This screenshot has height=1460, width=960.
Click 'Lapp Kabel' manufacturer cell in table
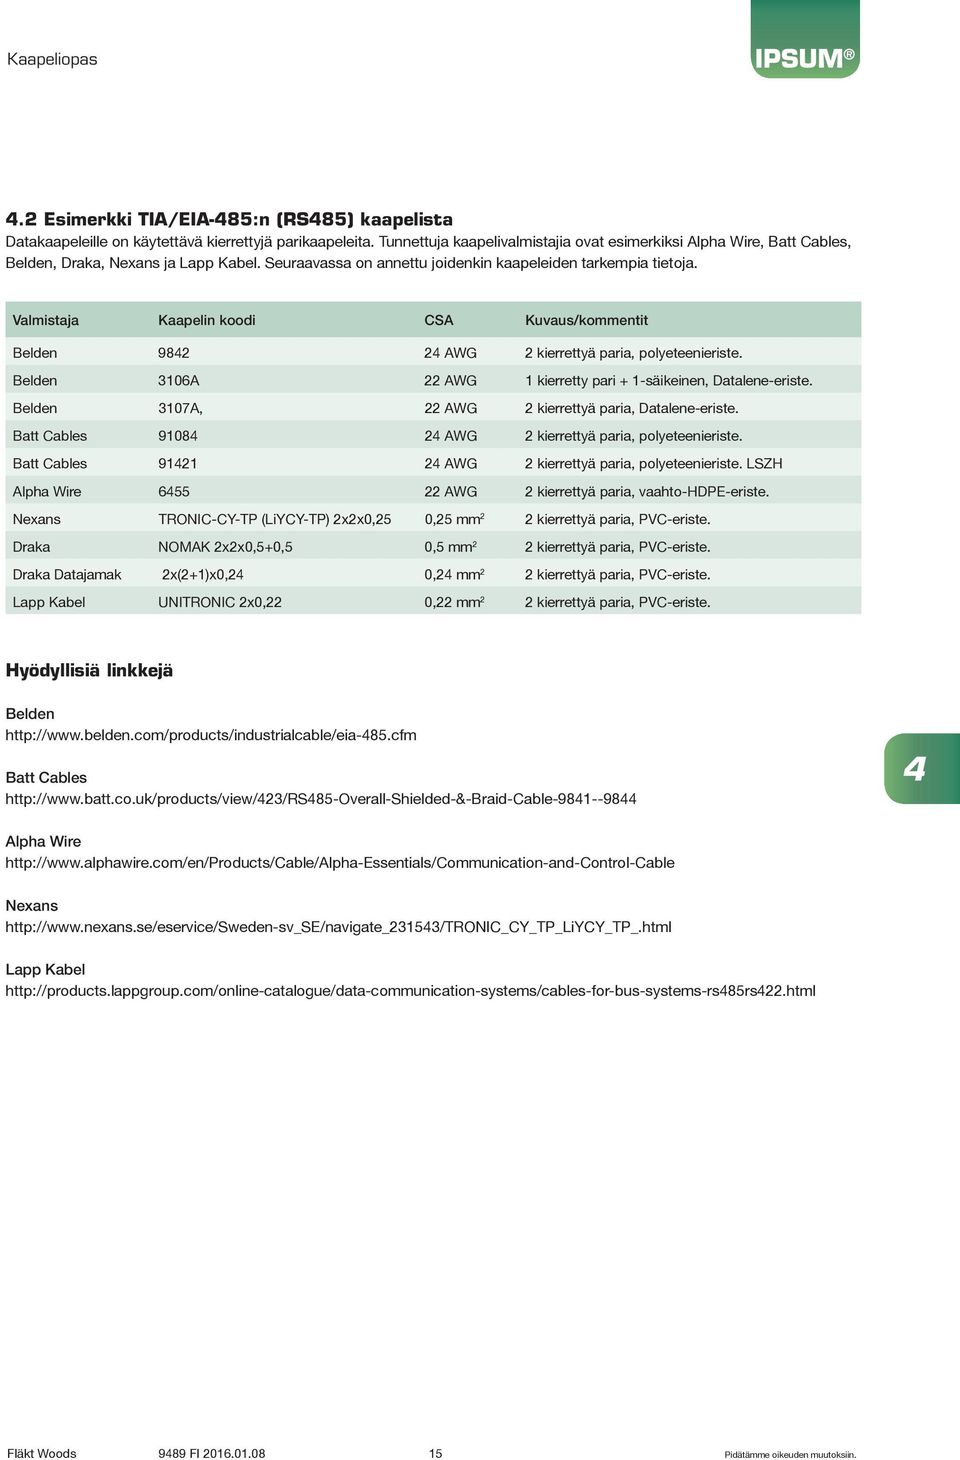(x=49, y=602)
